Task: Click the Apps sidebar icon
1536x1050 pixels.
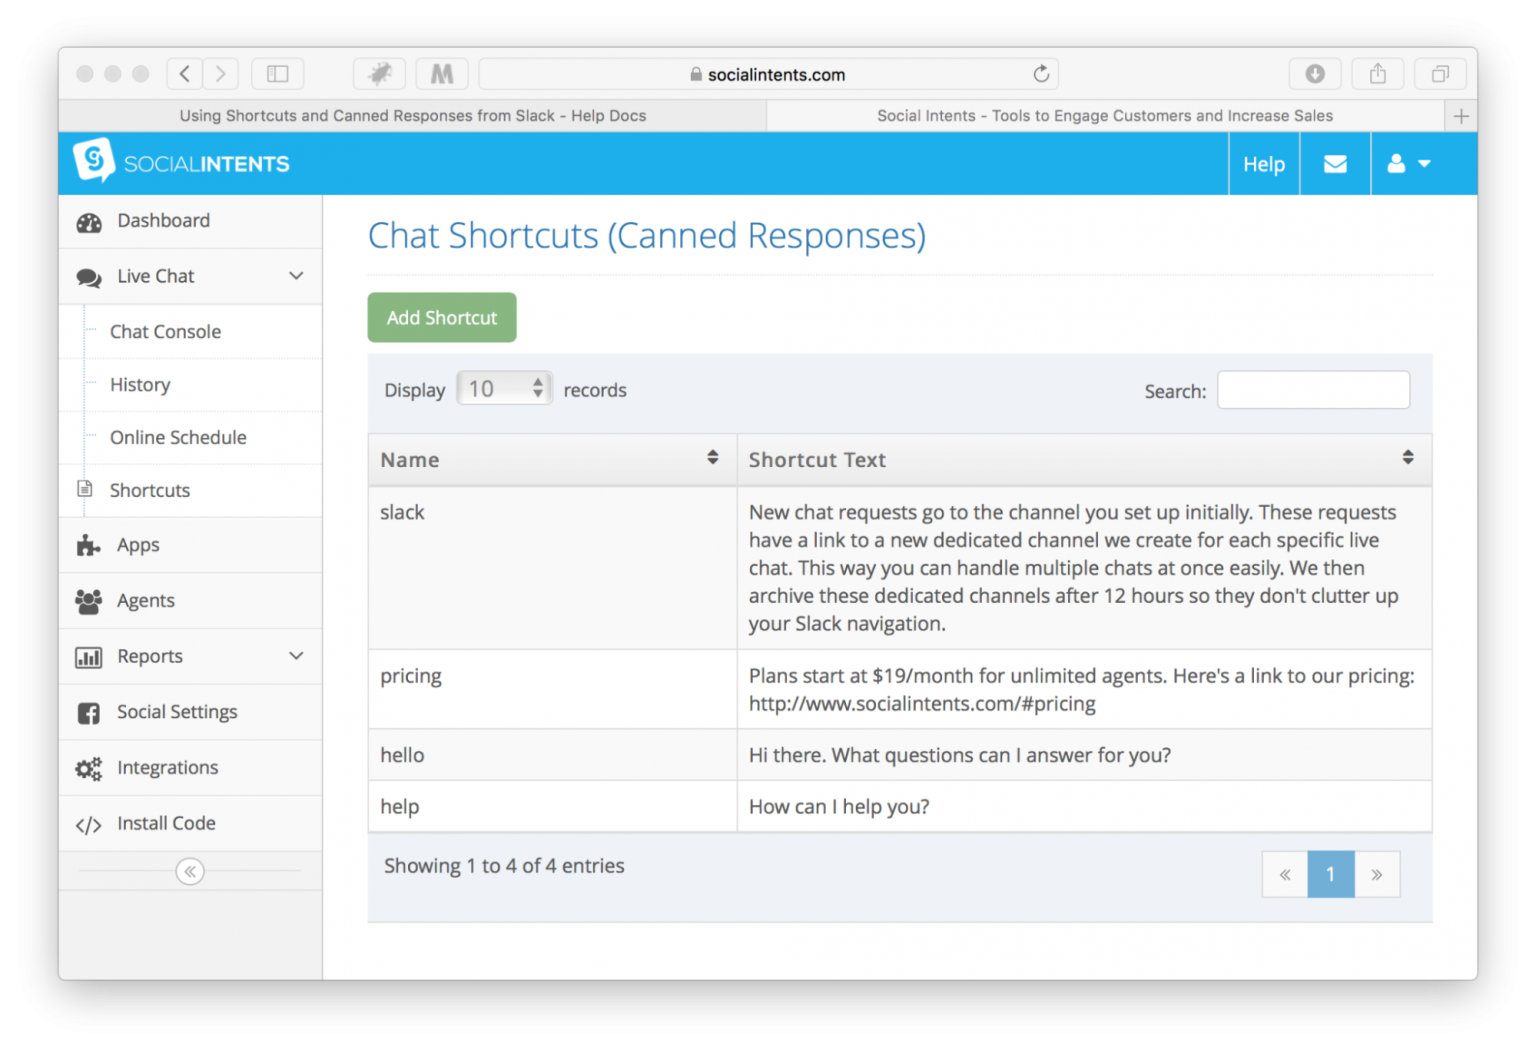Action: coord(89,545)
